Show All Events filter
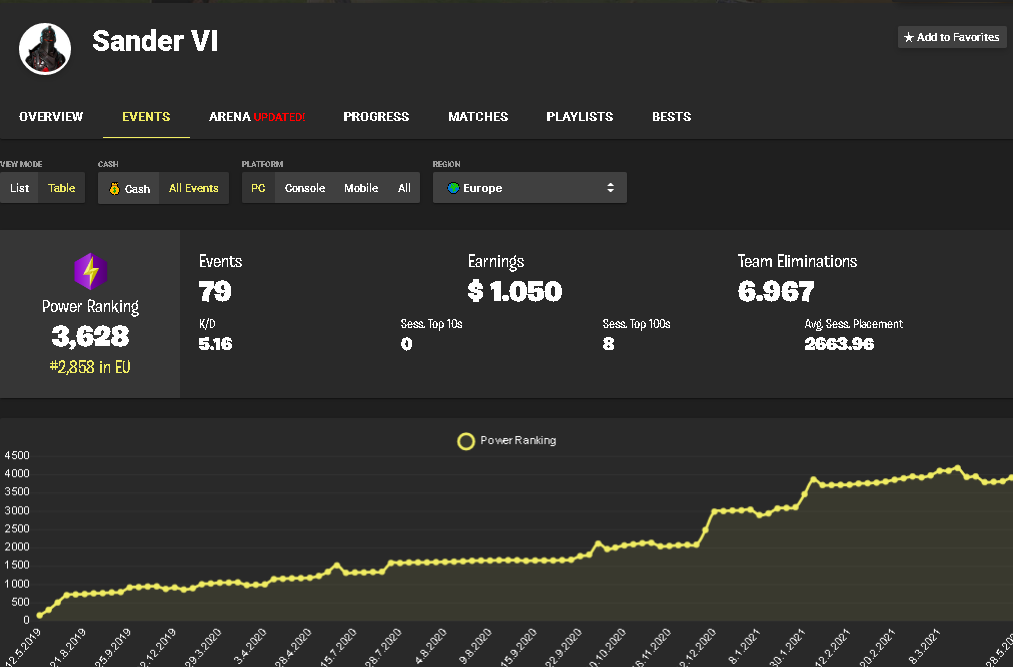This screenshot has width=1013, height=667. (x=194, y=188)
